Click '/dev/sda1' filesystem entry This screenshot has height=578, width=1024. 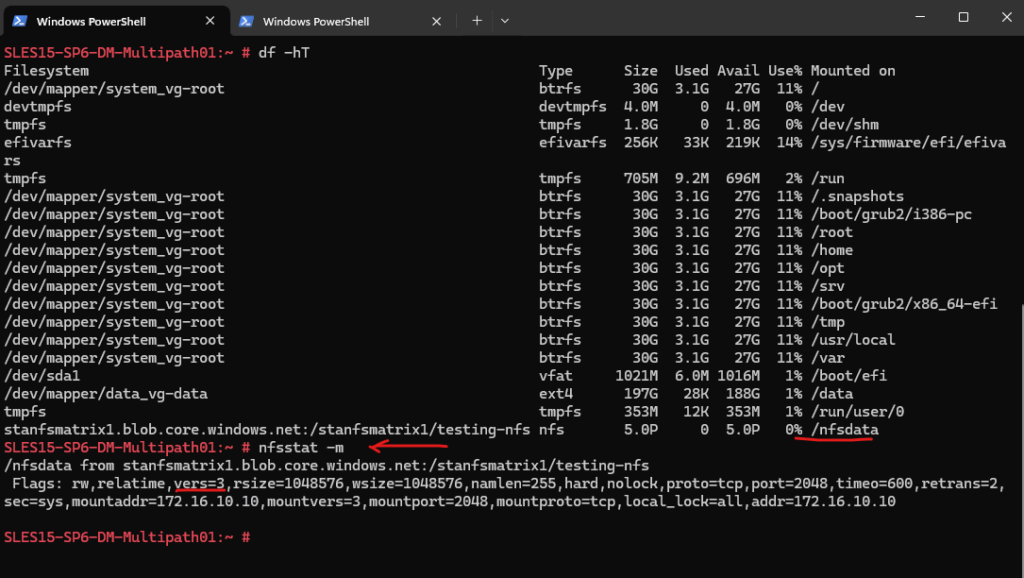(x=42, y=376)
